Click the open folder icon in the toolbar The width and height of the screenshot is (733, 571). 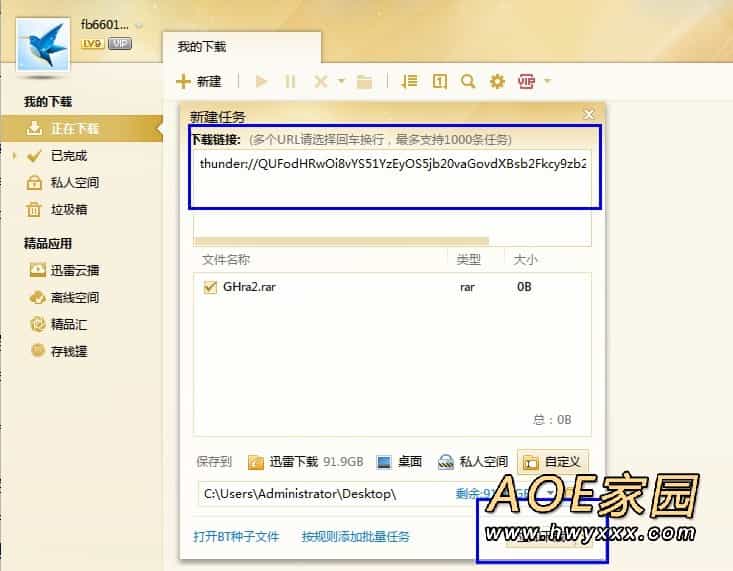point(365,81)
